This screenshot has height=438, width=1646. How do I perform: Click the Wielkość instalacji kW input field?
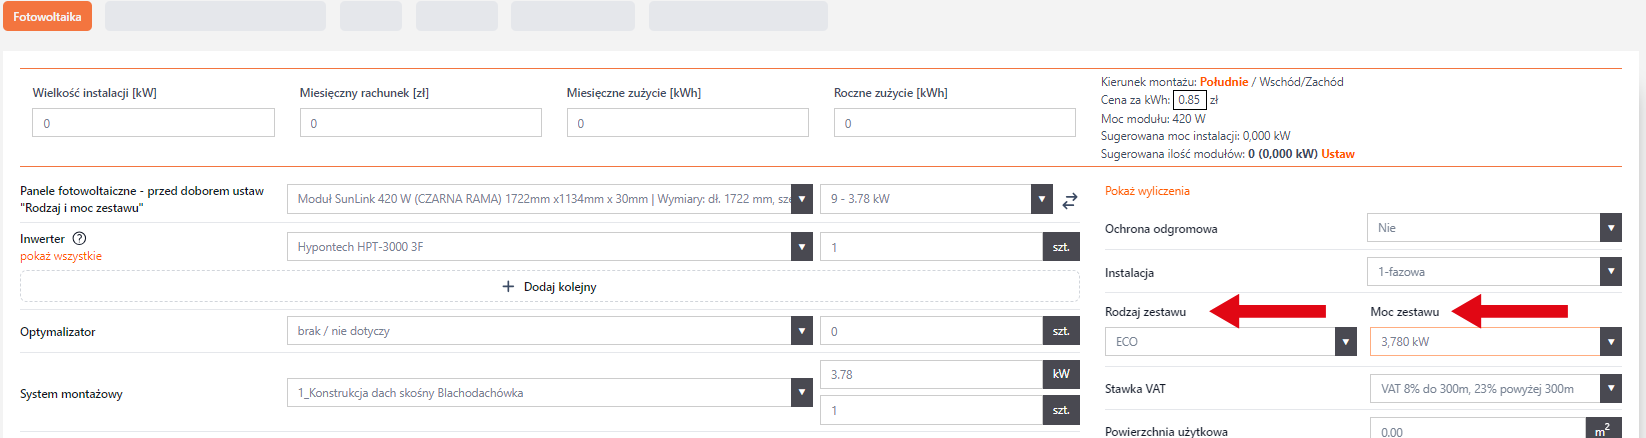[x=153, y=123]
